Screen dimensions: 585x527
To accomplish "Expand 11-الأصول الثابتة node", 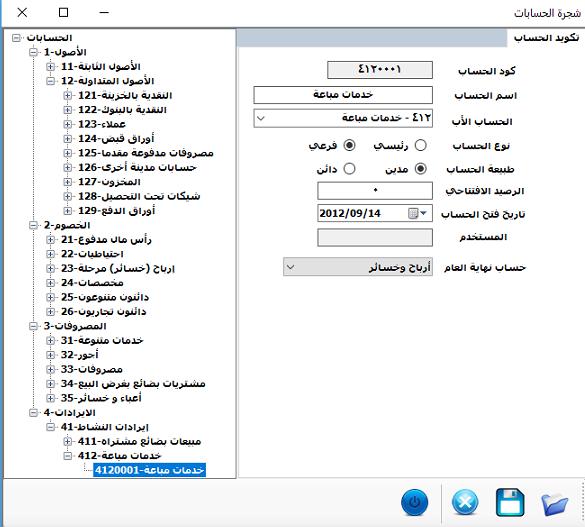I will pos(50,66).
